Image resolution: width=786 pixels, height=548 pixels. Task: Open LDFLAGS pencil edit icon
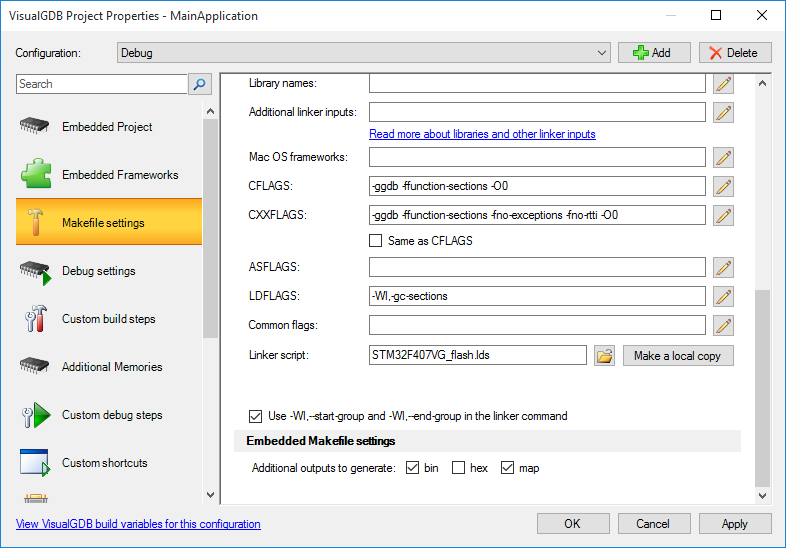tap(723, 296)
